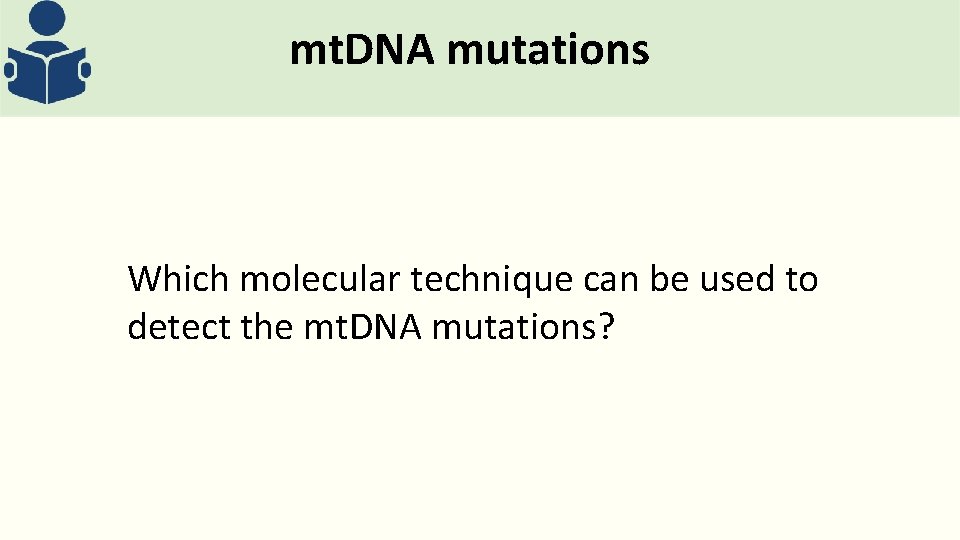Viewport: 960px width, 540px height.
Task: Click the left hand of the reader icon
Action: point(11,71)
